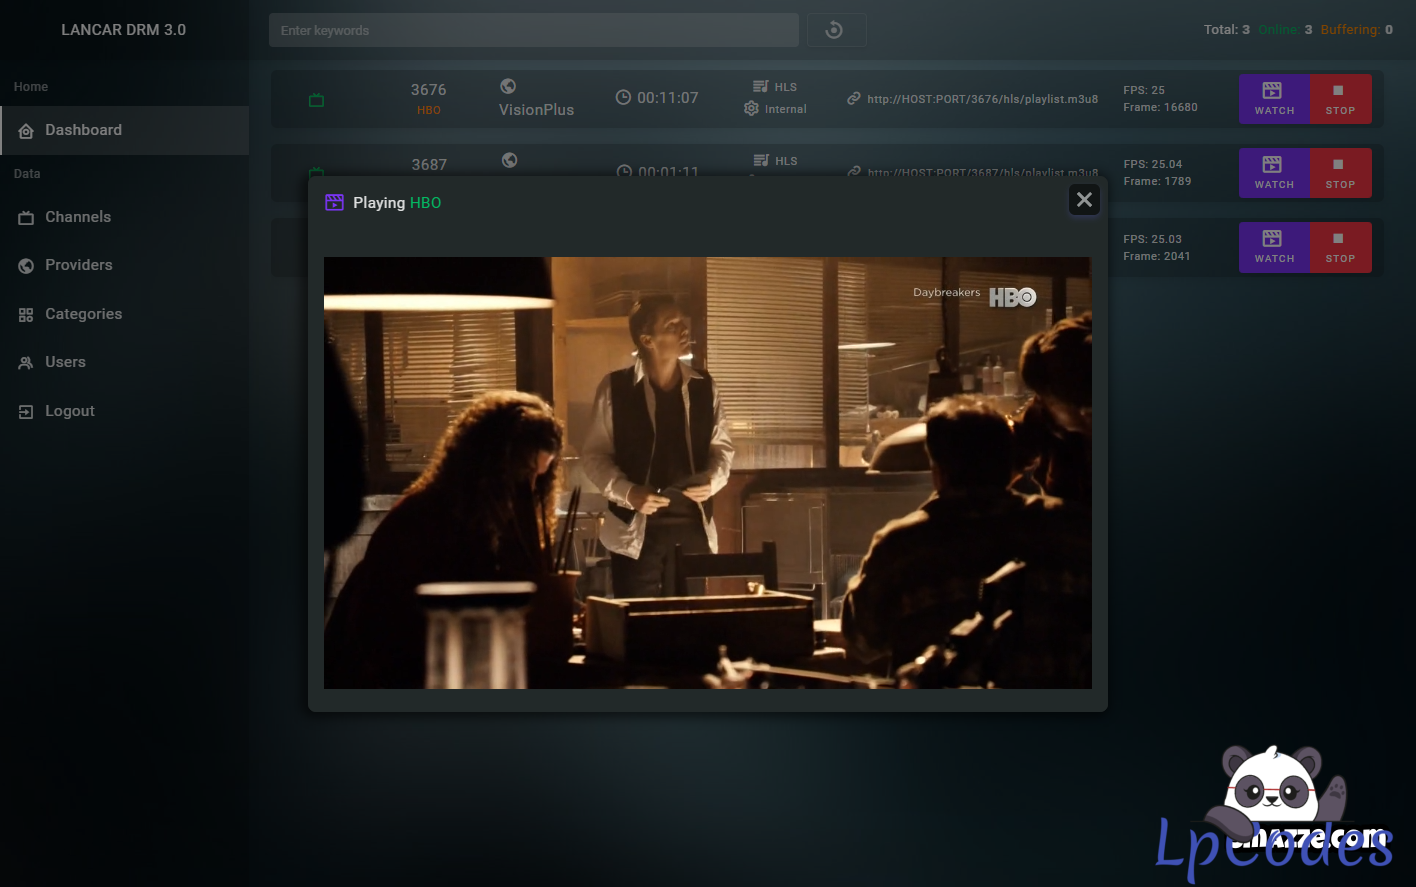Click Logout in the sidebar

pos(69,411)
